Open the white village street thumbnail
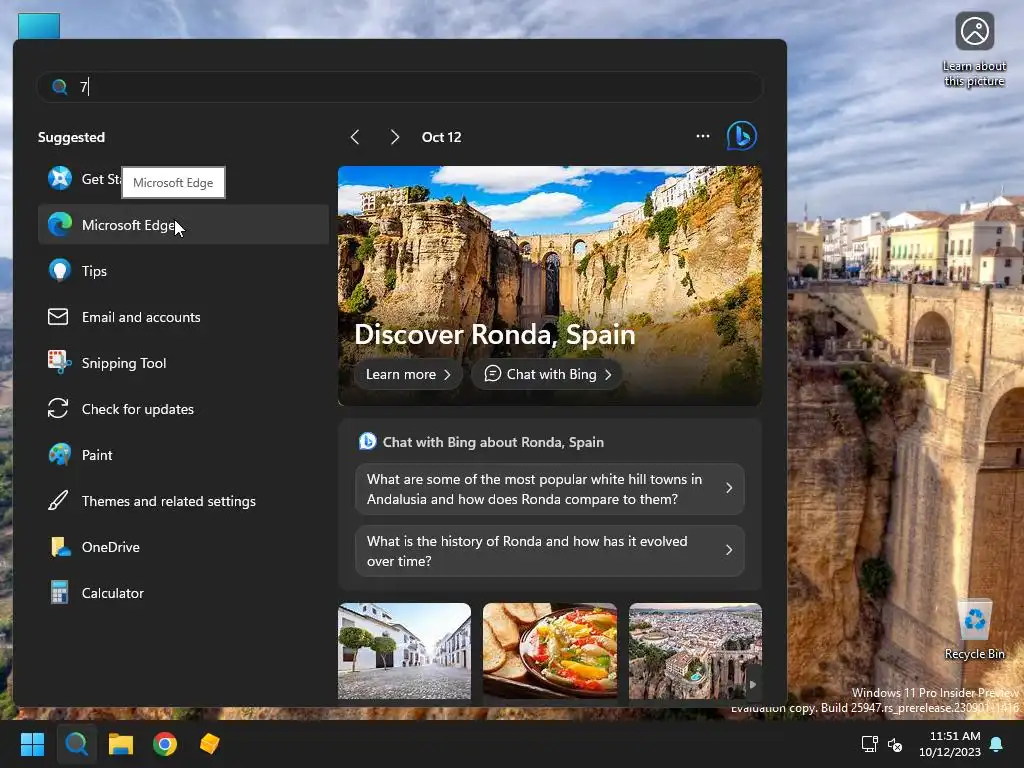This screenshot has height=768, width=1024. pyautogui.click(x=404, y=651)
